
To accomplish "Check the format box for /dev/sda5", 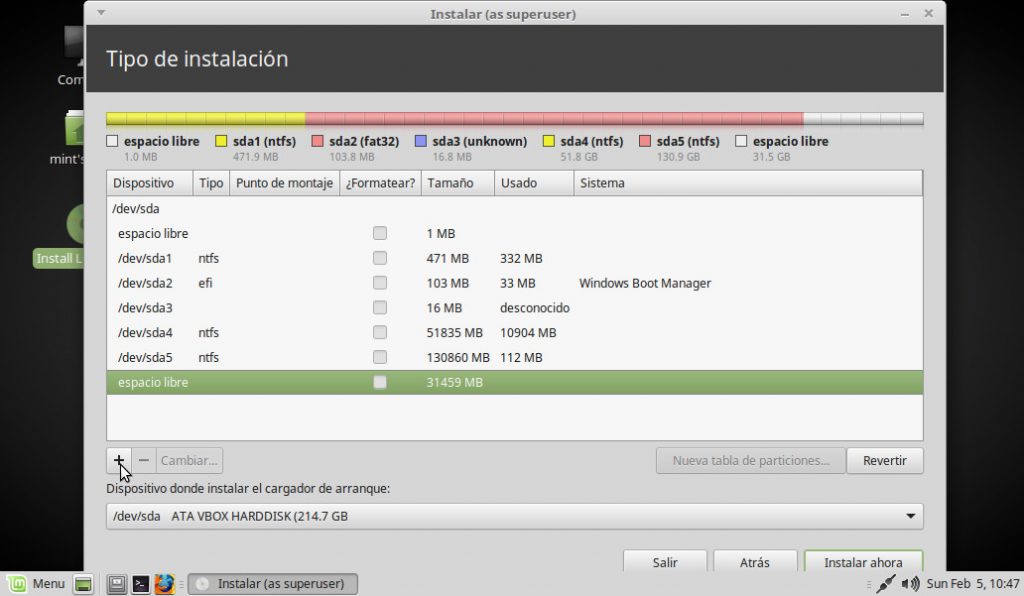I will point(380,357).
